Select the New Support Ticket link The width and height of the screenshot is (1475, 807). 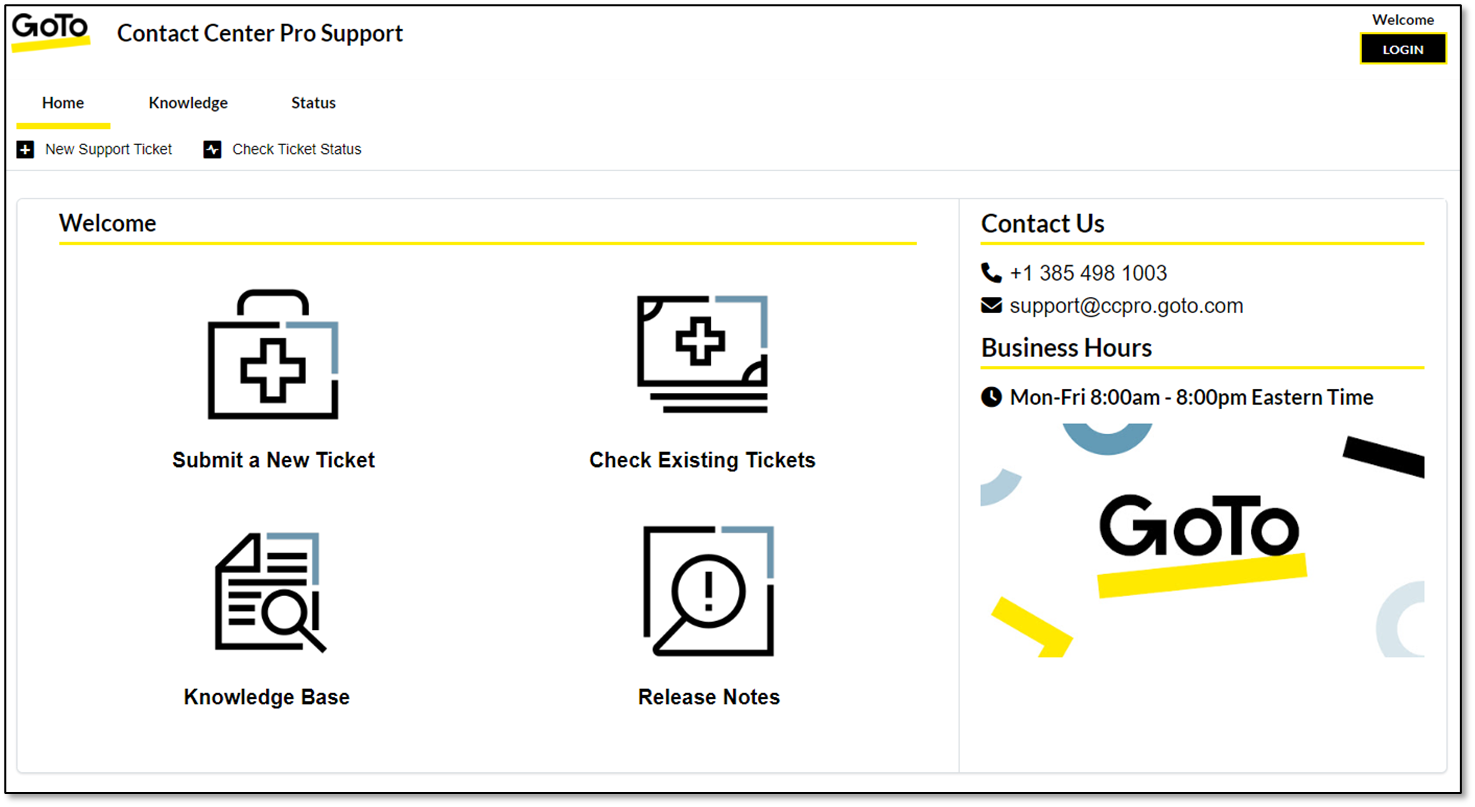(109, 150)
